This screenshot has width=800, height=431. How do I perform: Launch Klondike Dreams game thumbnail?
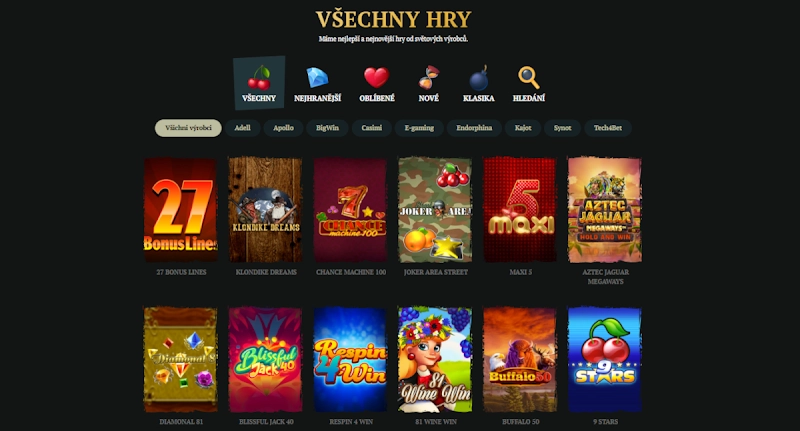265,210
